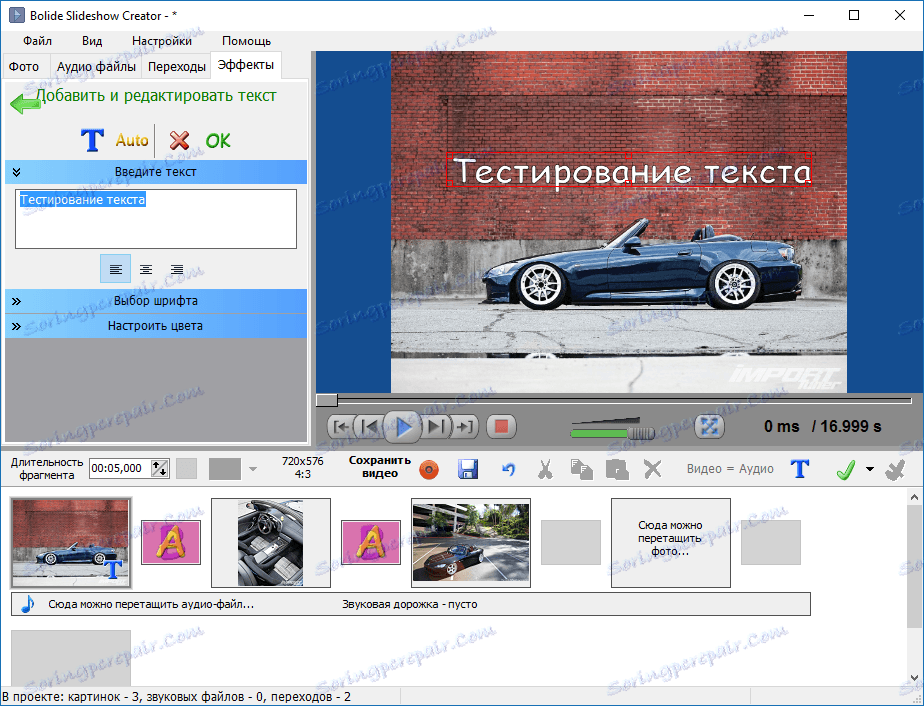Click the blue undo arrow in toolbar
924x706 pixels.
click(508, 469)
